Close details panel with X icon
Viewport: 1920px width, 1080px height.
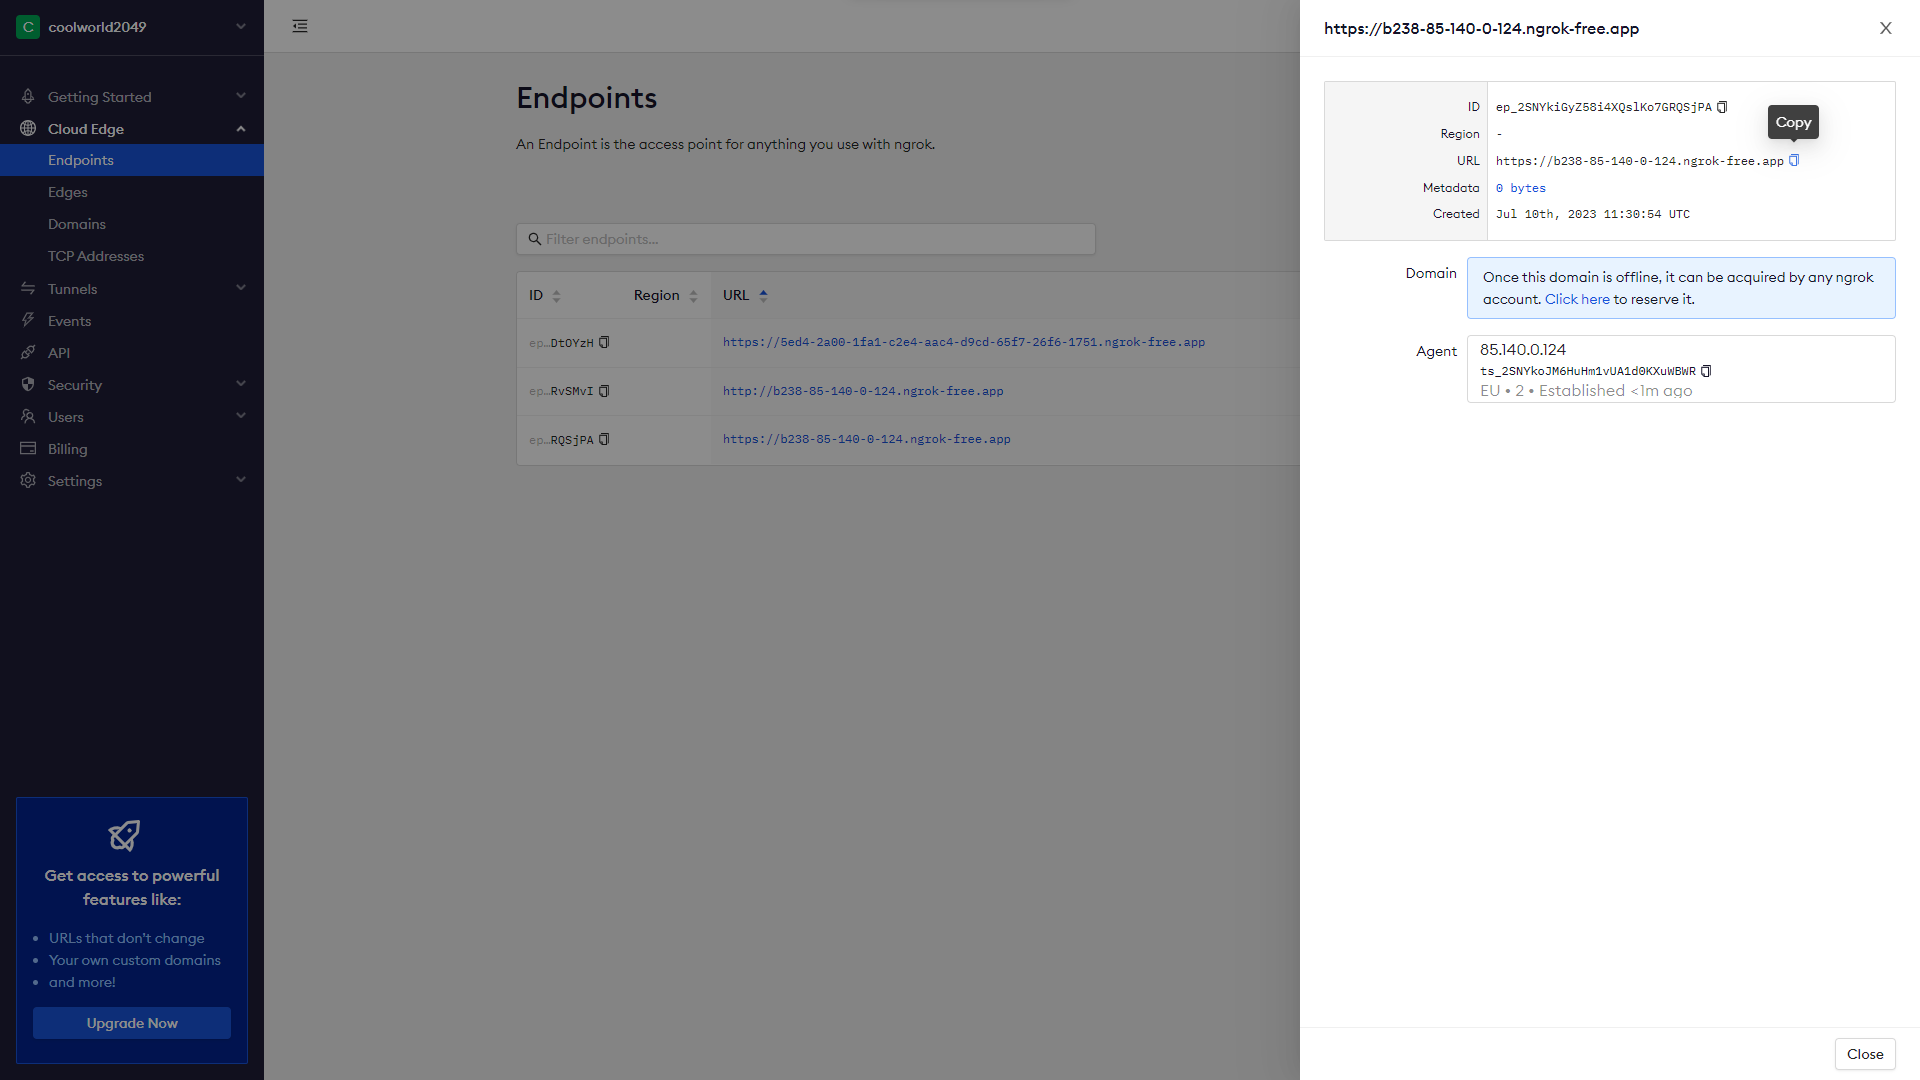click(x=1885, y=28)
